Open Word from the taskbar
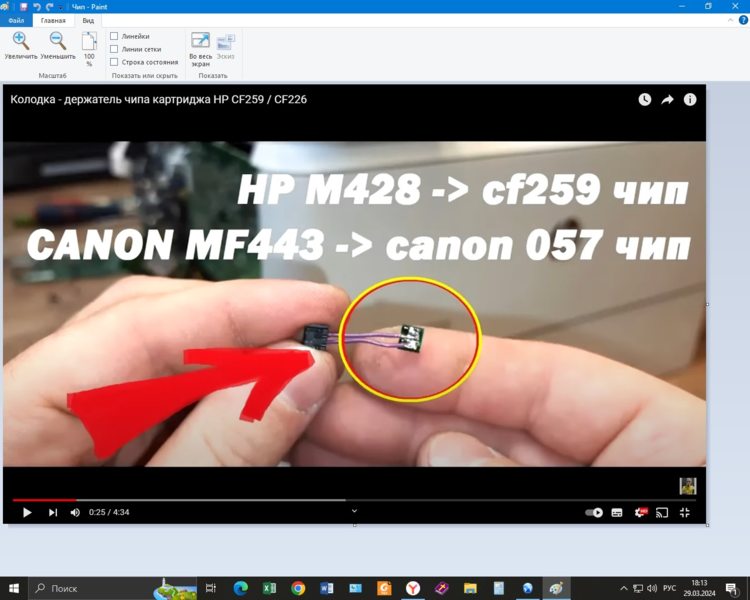This screenshot has width=750, height=600. tap(326, 588)
